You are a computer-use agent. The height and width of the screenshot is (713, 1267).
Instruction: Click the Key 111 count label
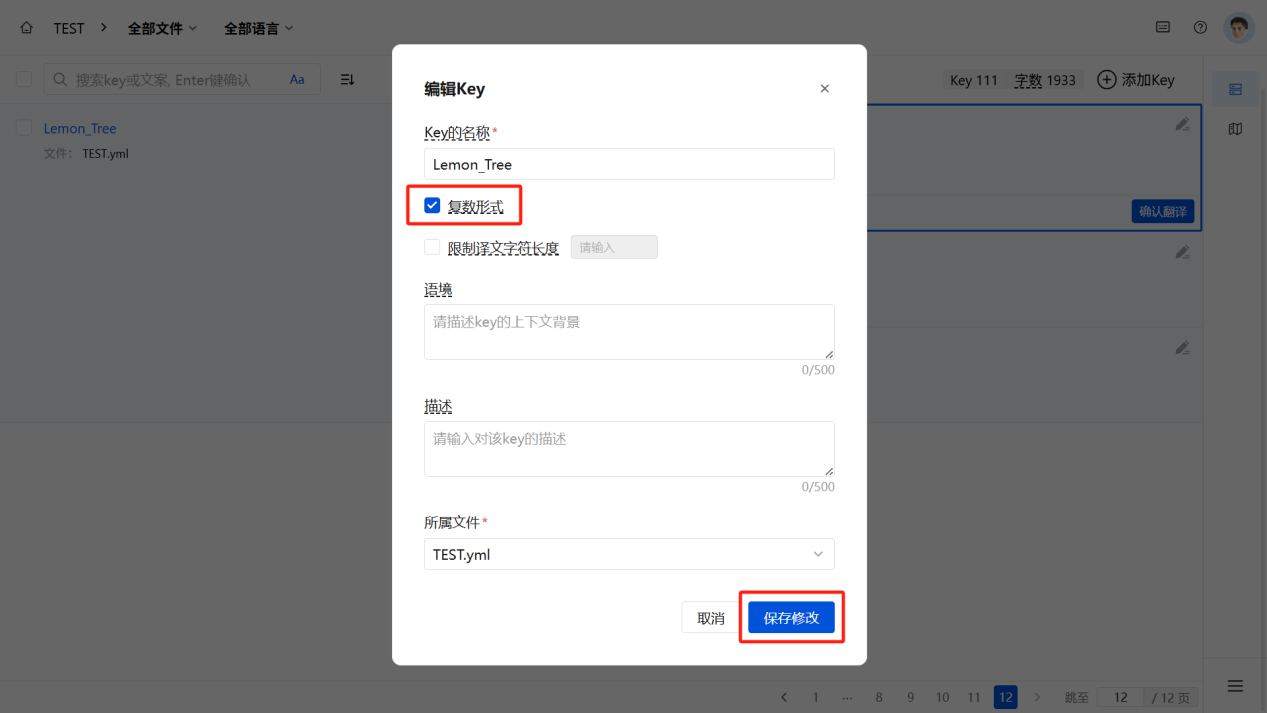(x=974, y=80)
